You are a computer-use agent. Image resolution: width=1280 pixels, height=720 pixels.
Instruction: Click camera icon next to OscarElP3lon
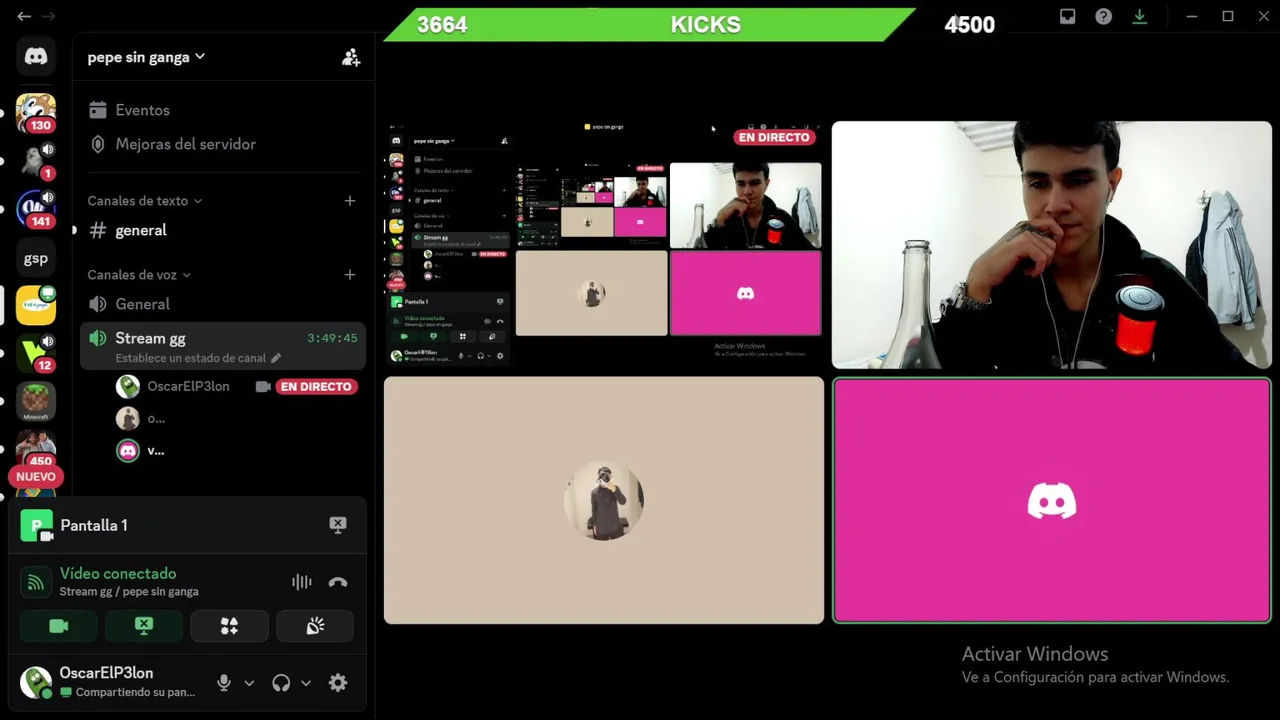[x=263, y=386]
